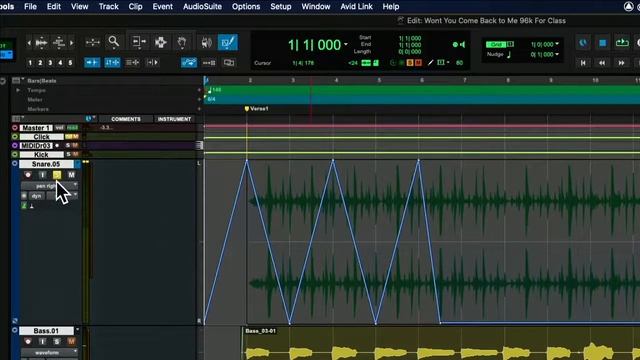This screenshot has width=640, height=360.
Task: Expand the Tempo ruler disclosure triangle
Action: click(18, 90)
